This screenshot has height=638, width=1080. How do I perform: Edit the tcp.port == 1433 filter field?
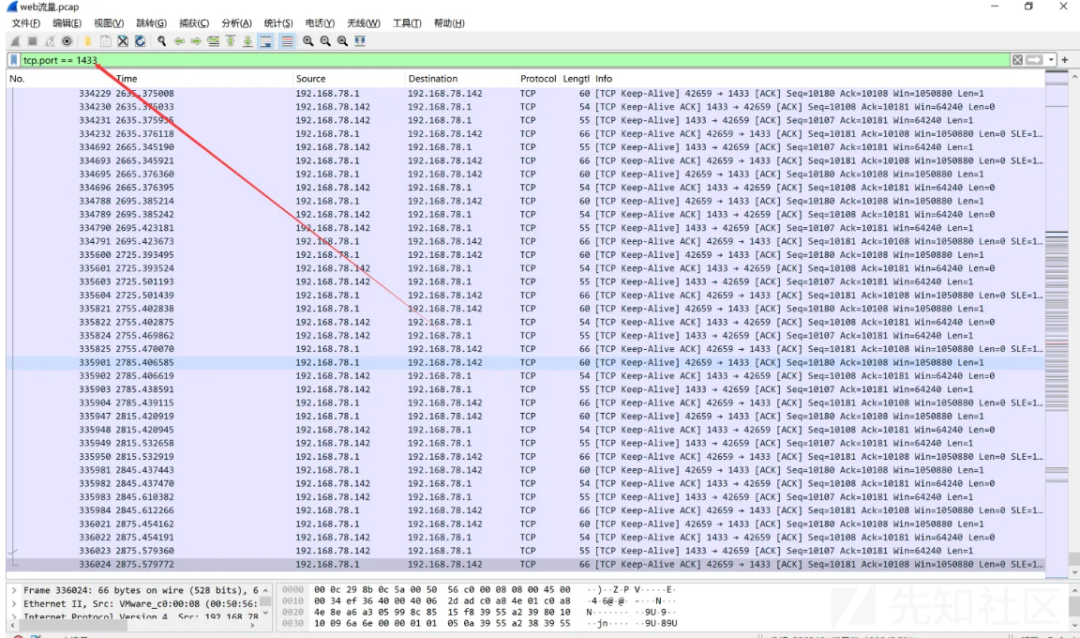515,60
